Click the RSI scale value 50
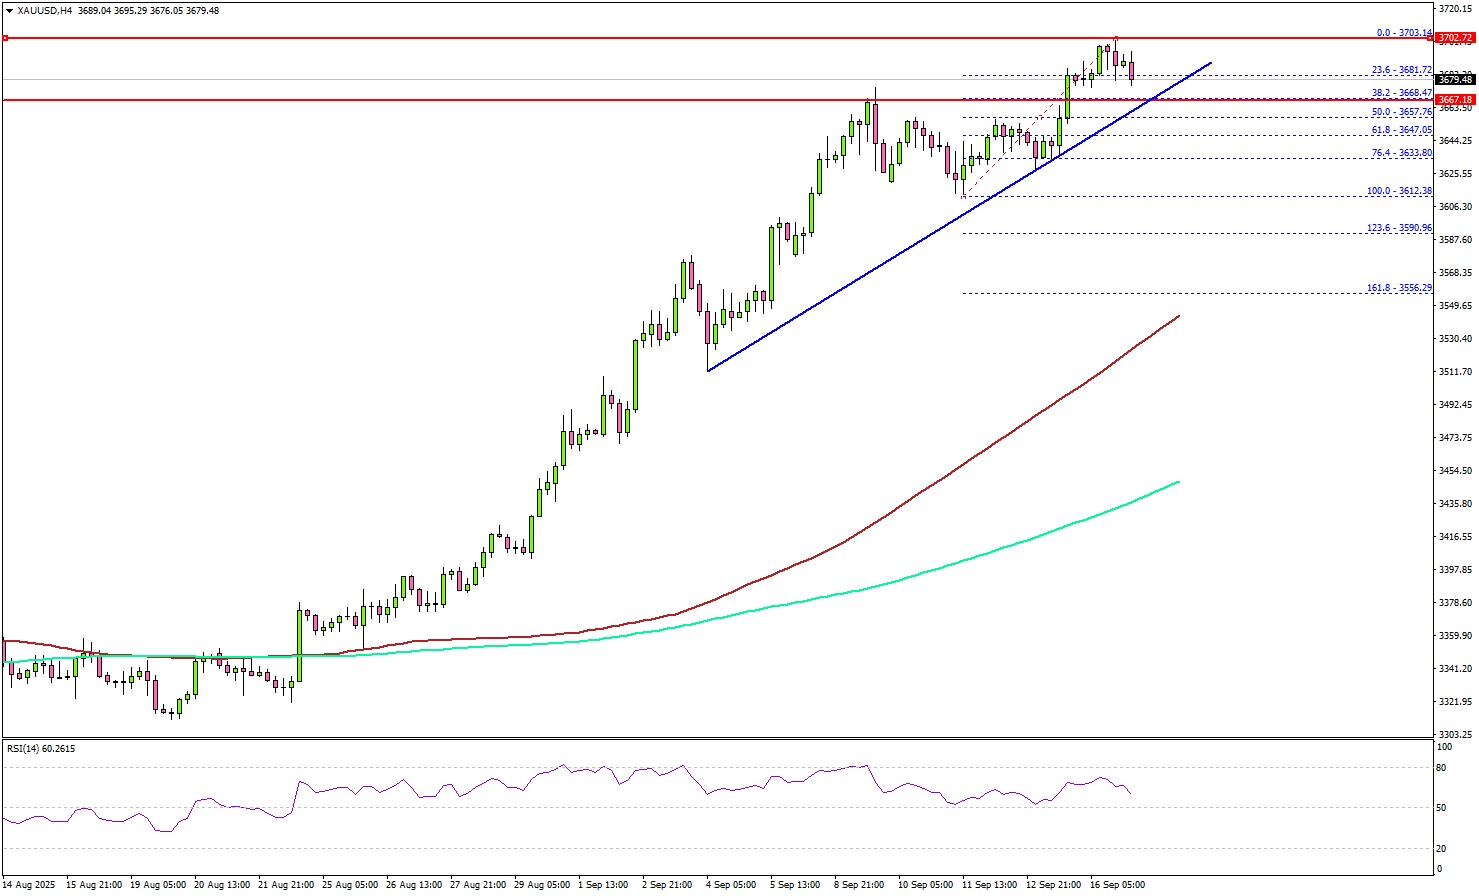This screenshot has height=896, width=1479. [1443, 808]
